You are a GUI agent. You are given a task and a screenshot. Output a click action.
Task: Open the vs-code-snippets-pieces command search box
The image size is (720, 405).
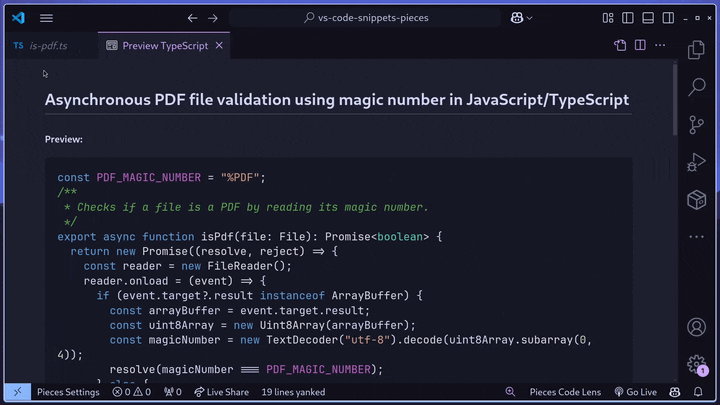pyautogui.click(x=365, y=18)
